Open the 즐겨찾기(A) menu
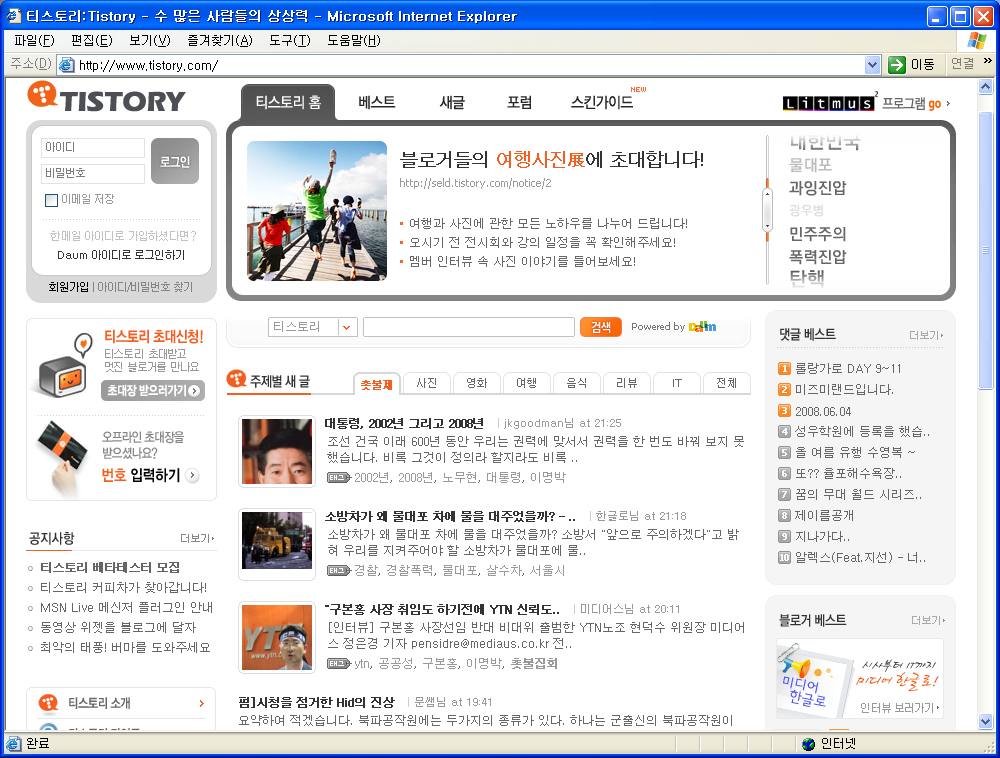 pos(219,40)
